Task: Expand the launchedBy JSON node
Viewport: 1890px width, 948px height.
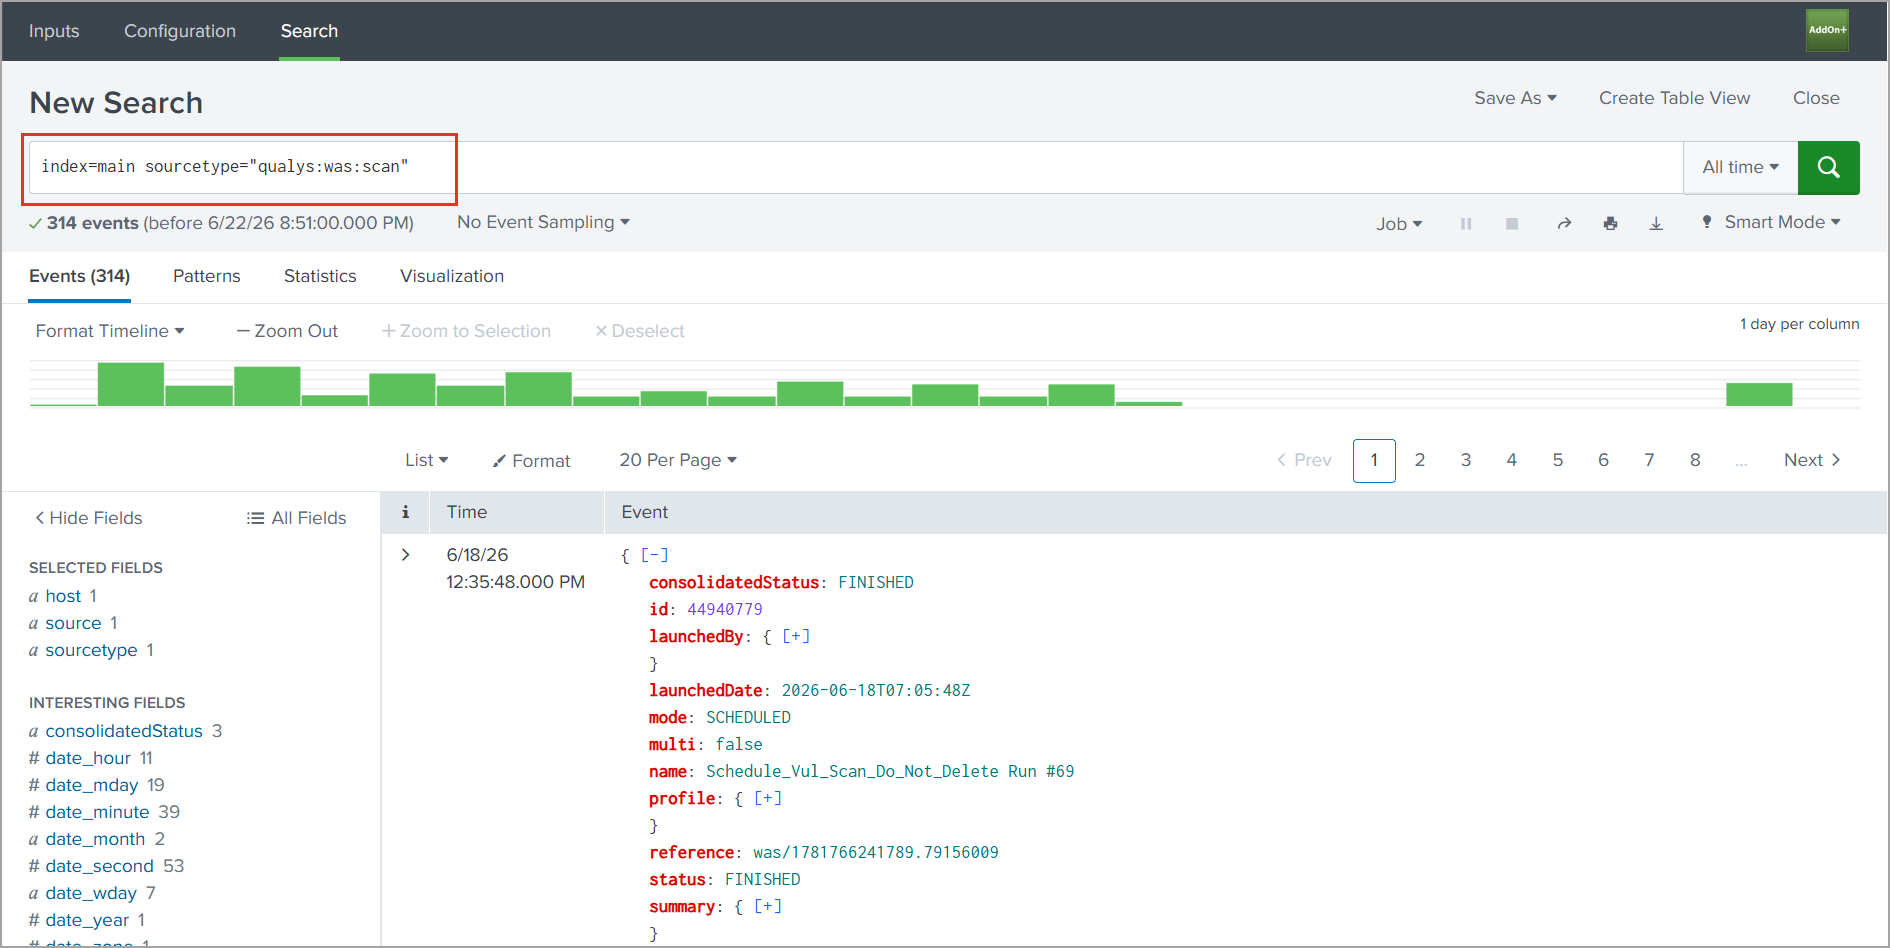Action: (796, 636)
